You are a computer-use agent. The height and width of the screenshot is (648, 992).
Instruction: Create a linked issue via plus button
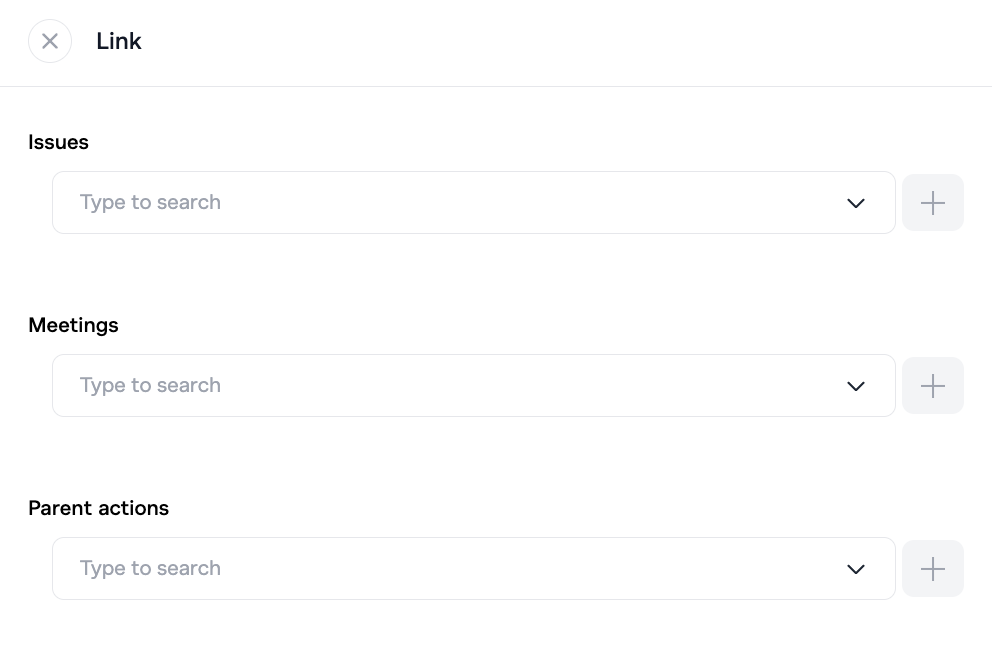[x=933, y=203]
